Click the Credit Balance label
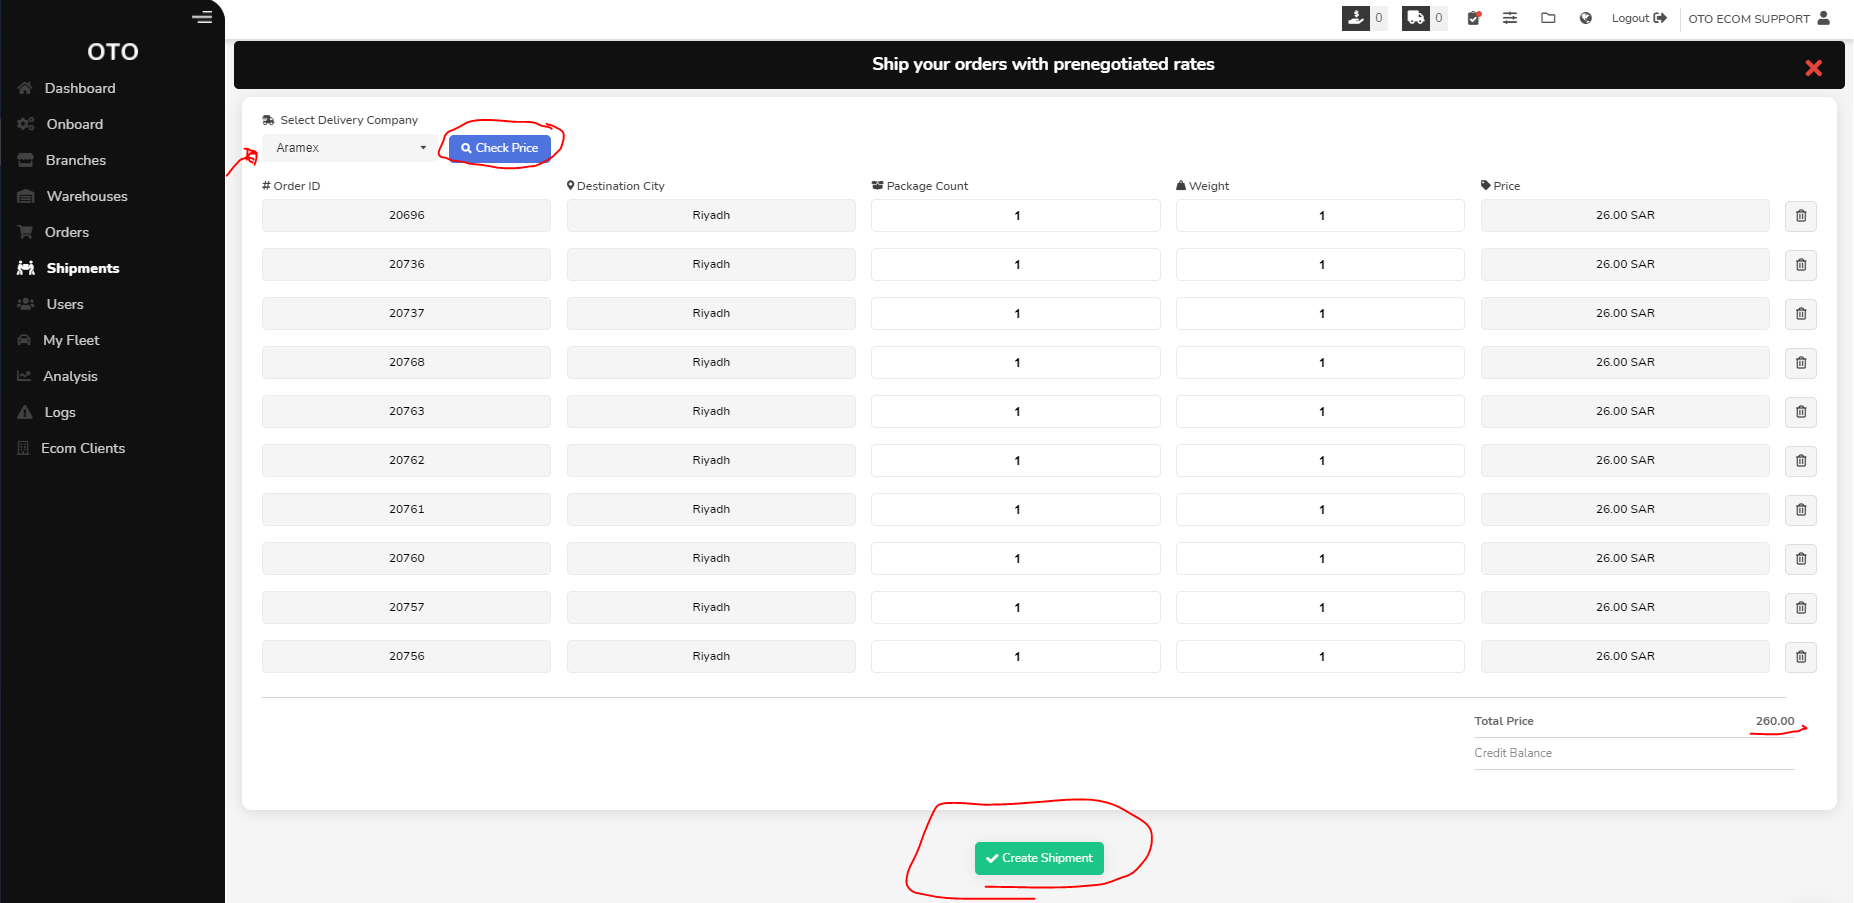This screenshot has height=903, width=1854. (1513, 753)
